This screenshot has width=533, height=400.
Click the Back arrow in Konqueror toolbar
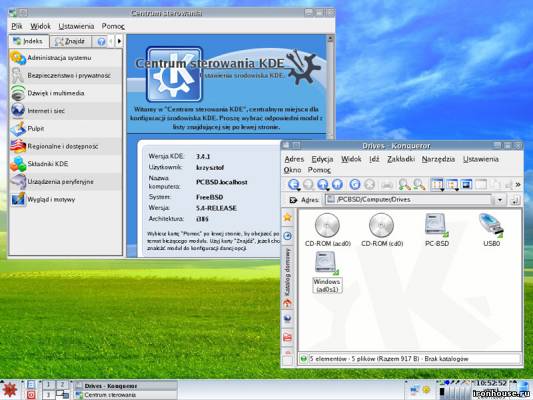[293, 185]
